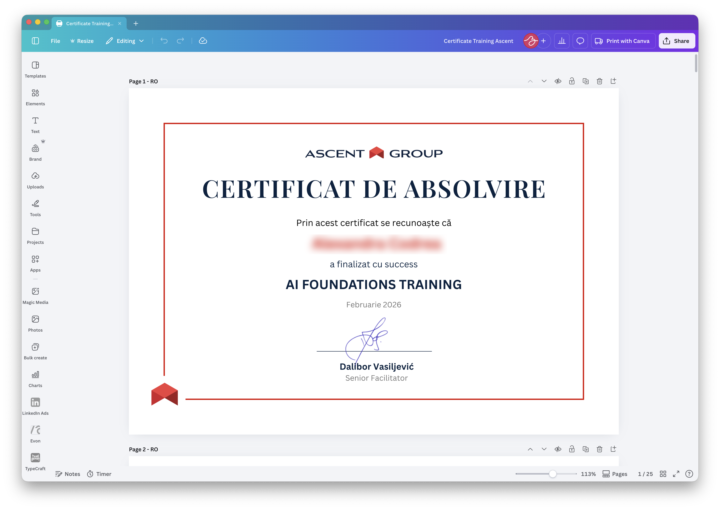Select the Februarie 2026 date text
720x510 pixels.
374,304
